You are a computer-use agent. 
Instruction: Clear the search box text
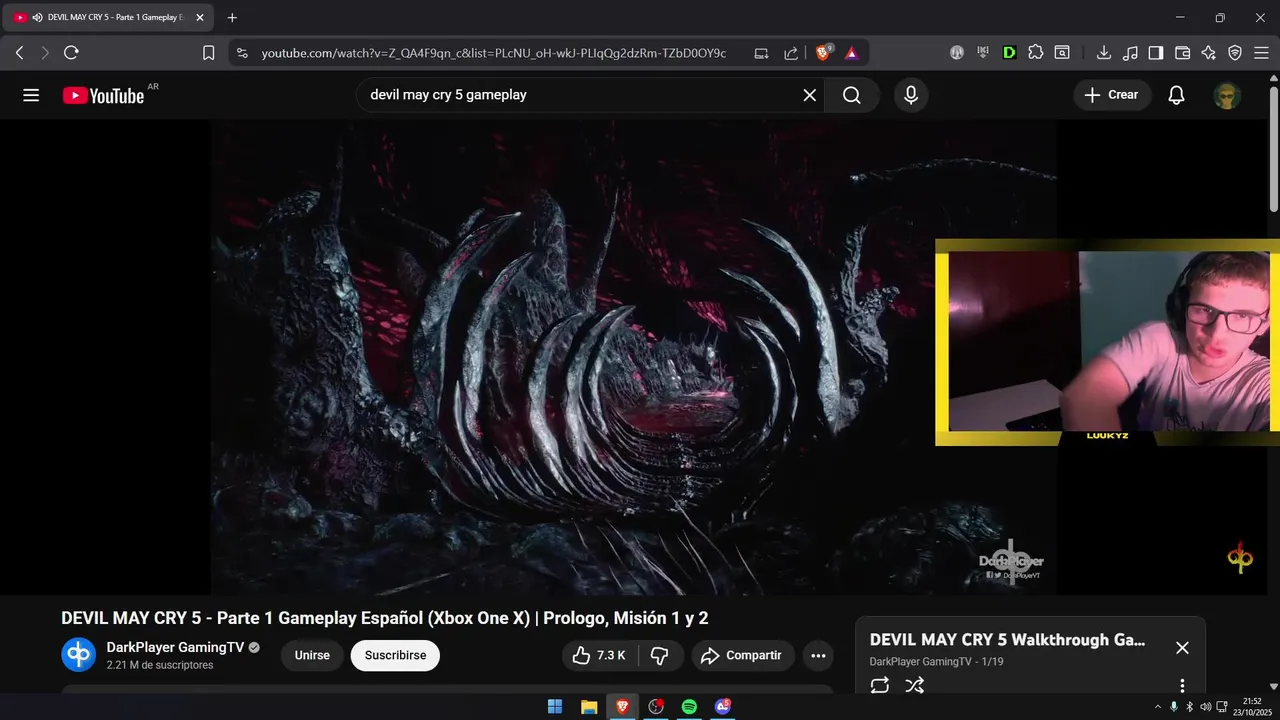pyautogui.click(x=809, y=95)
